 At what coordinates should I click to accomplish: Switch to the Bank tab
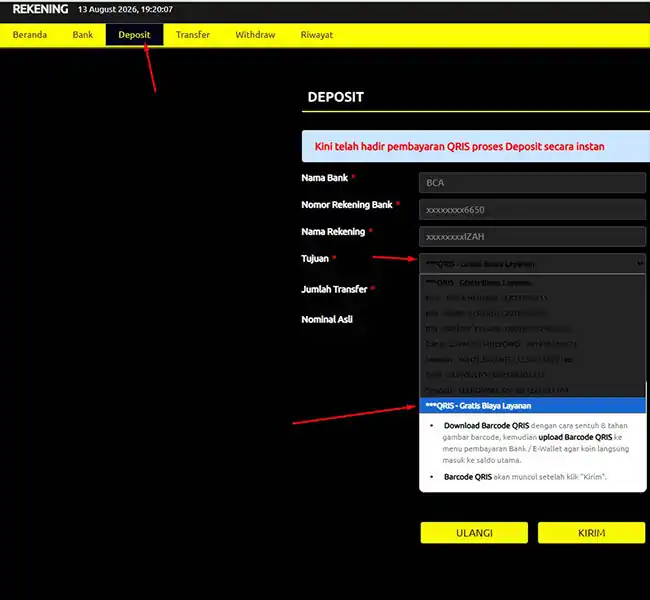coord(82,35)
